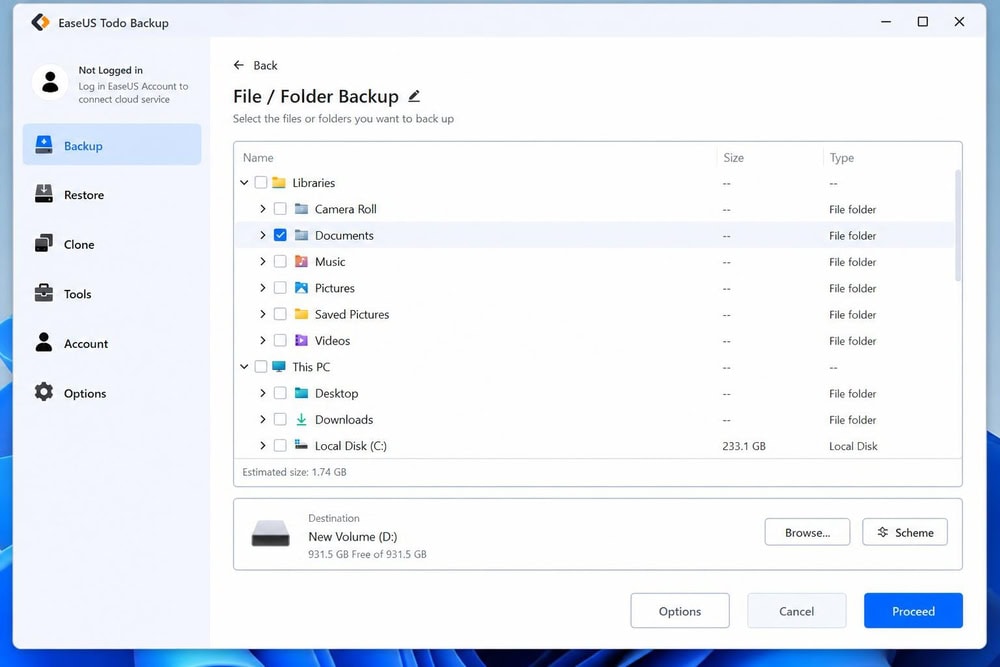Tick the Videos checkbox
1000x667 pixels.
click(x=280, y=341)
